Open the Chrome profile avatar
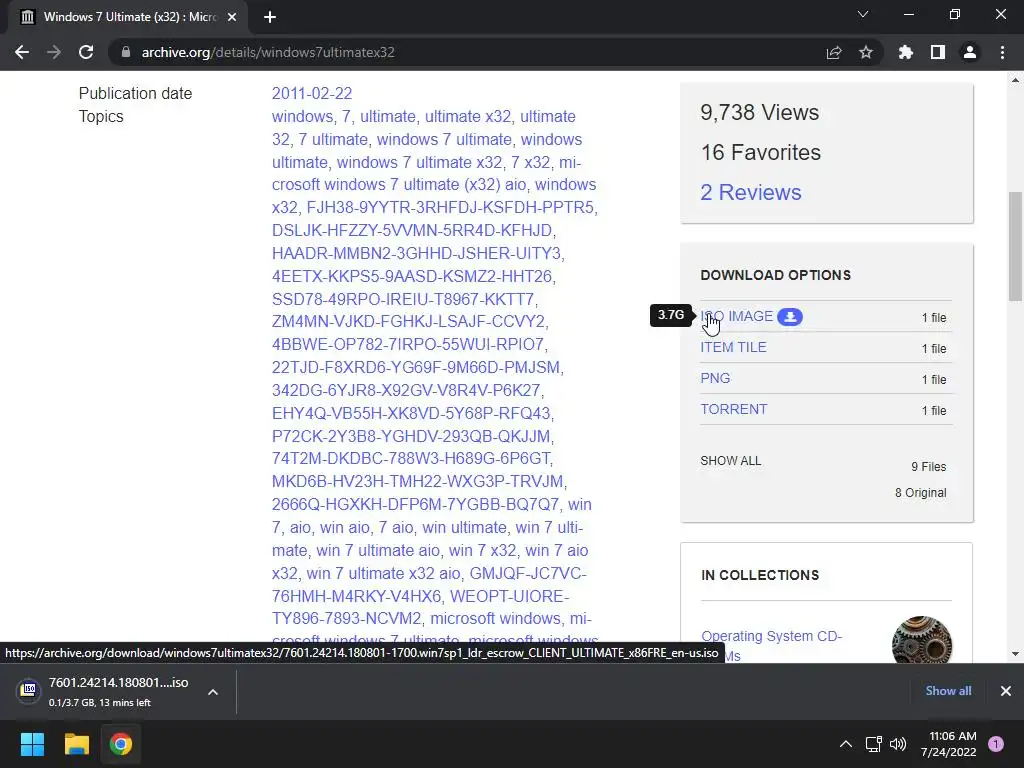Screen dimensions: 1024x768 pyautogui.click(x=970, y=52)
